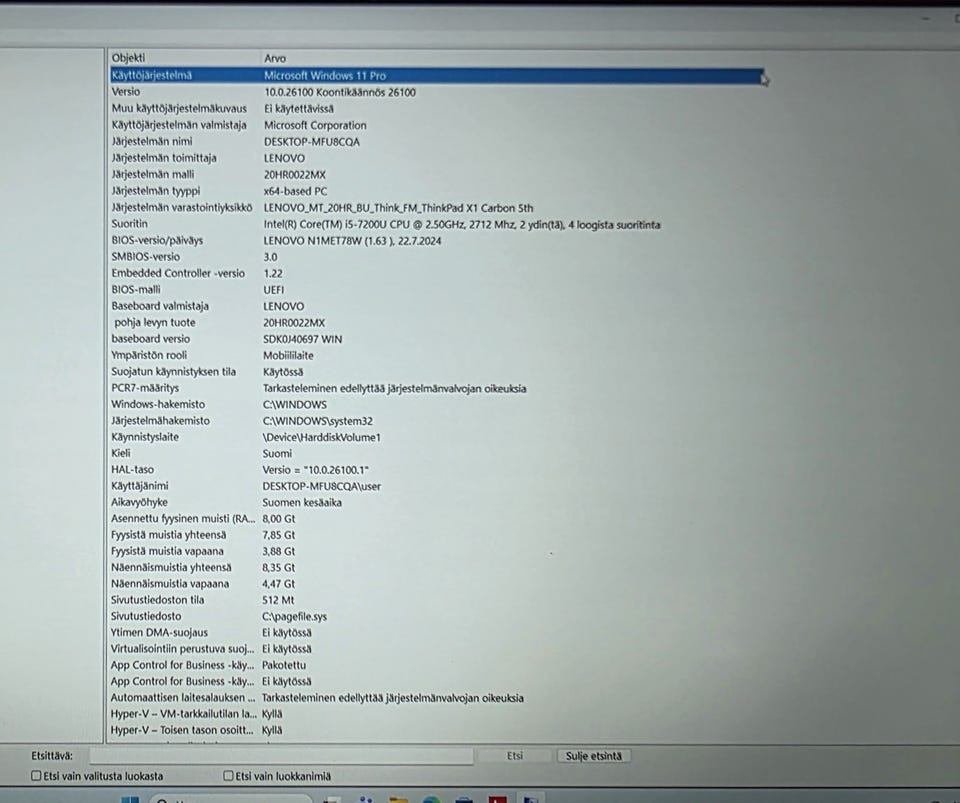Select the 'BIOS-versio/päiväys' row

coord(157,241)
